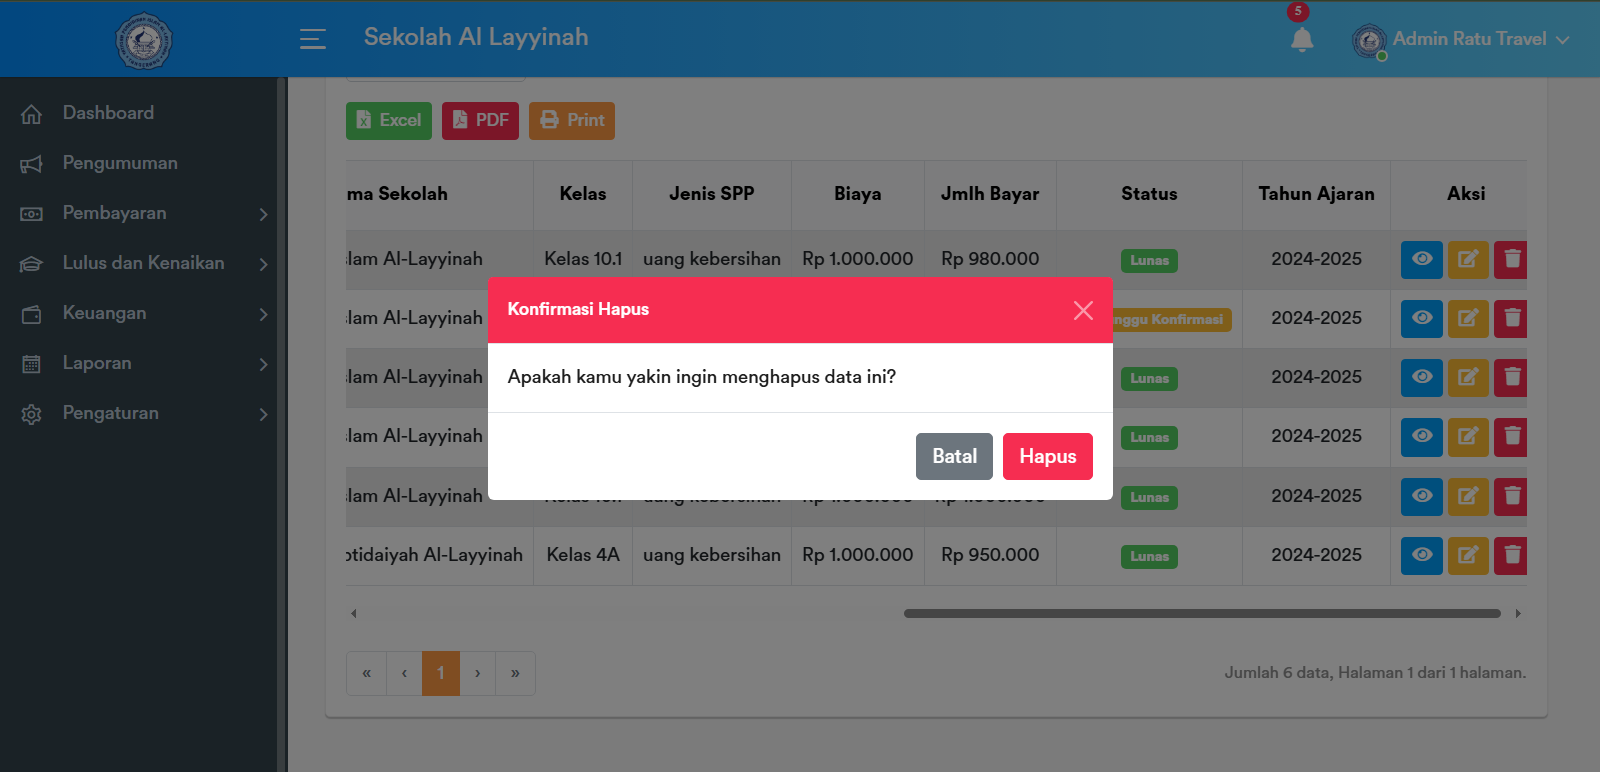Open Dashboard from sidebar

tap(108, 113)
